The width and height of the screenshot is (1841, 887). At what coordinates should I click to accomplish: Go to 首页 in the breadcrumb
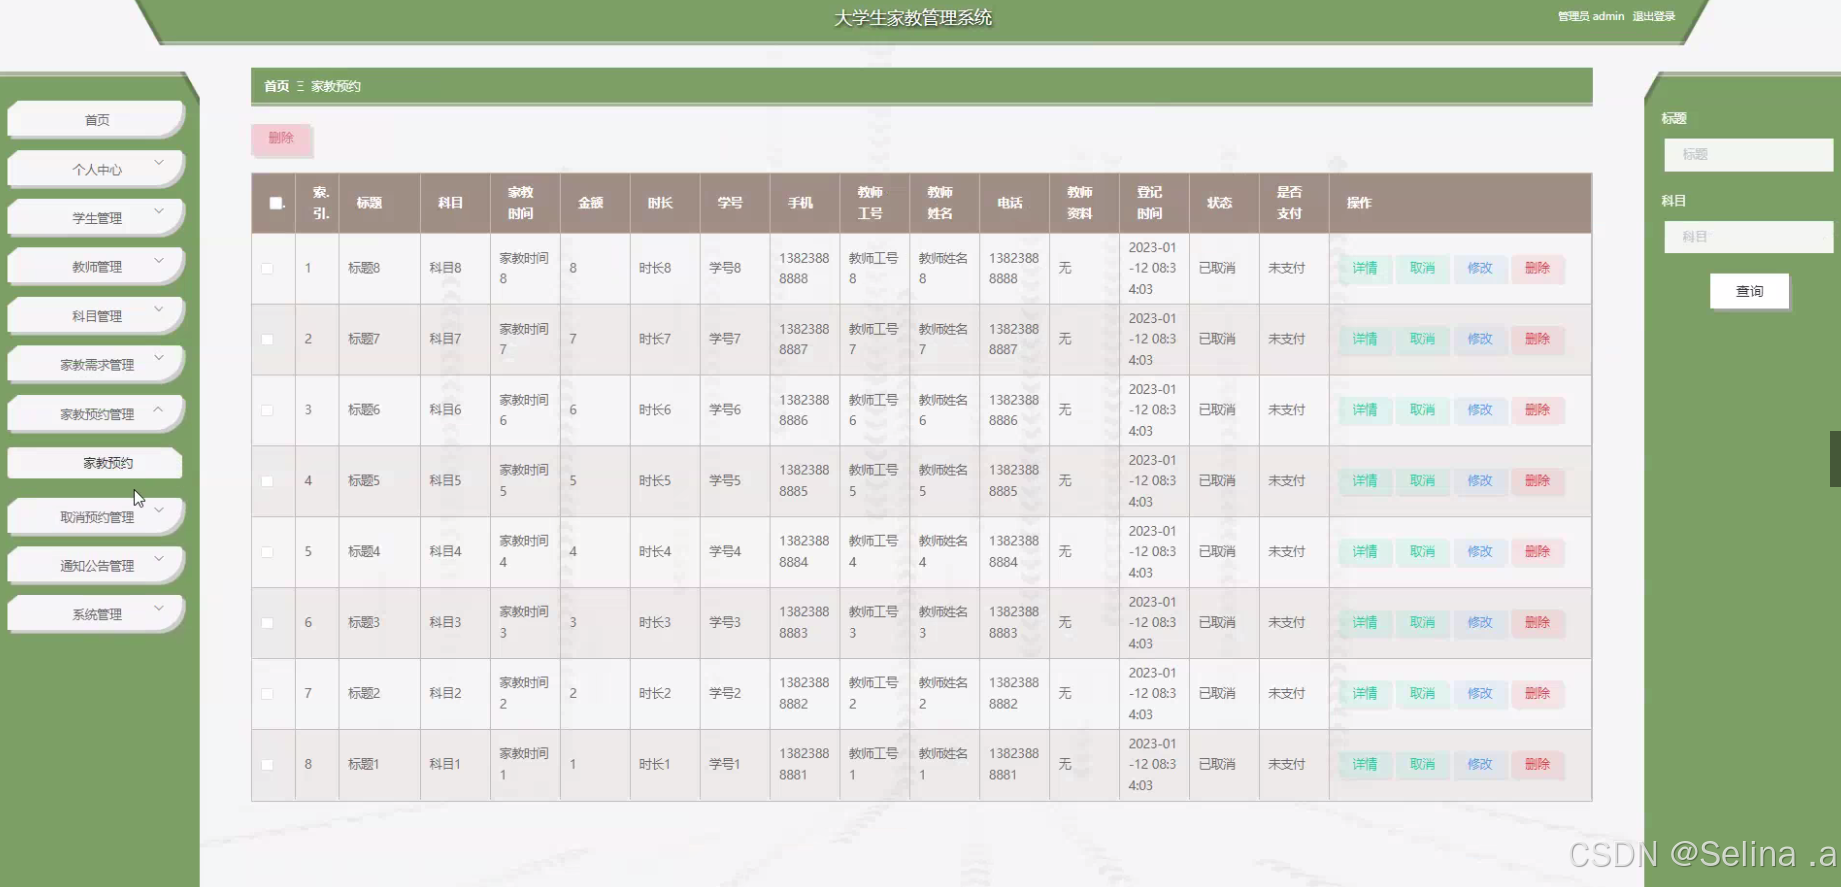tap(276, 86)
